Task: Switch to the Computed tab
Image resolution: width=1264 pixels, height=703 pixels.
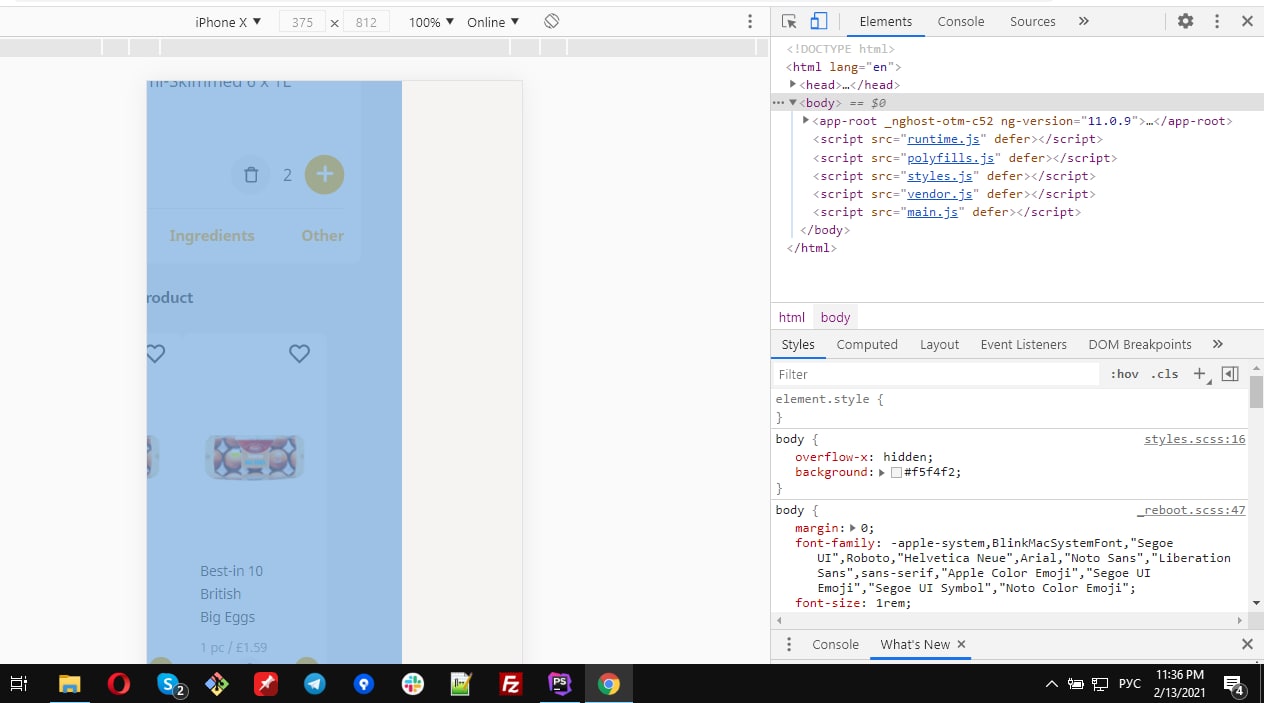Action: 866,344
